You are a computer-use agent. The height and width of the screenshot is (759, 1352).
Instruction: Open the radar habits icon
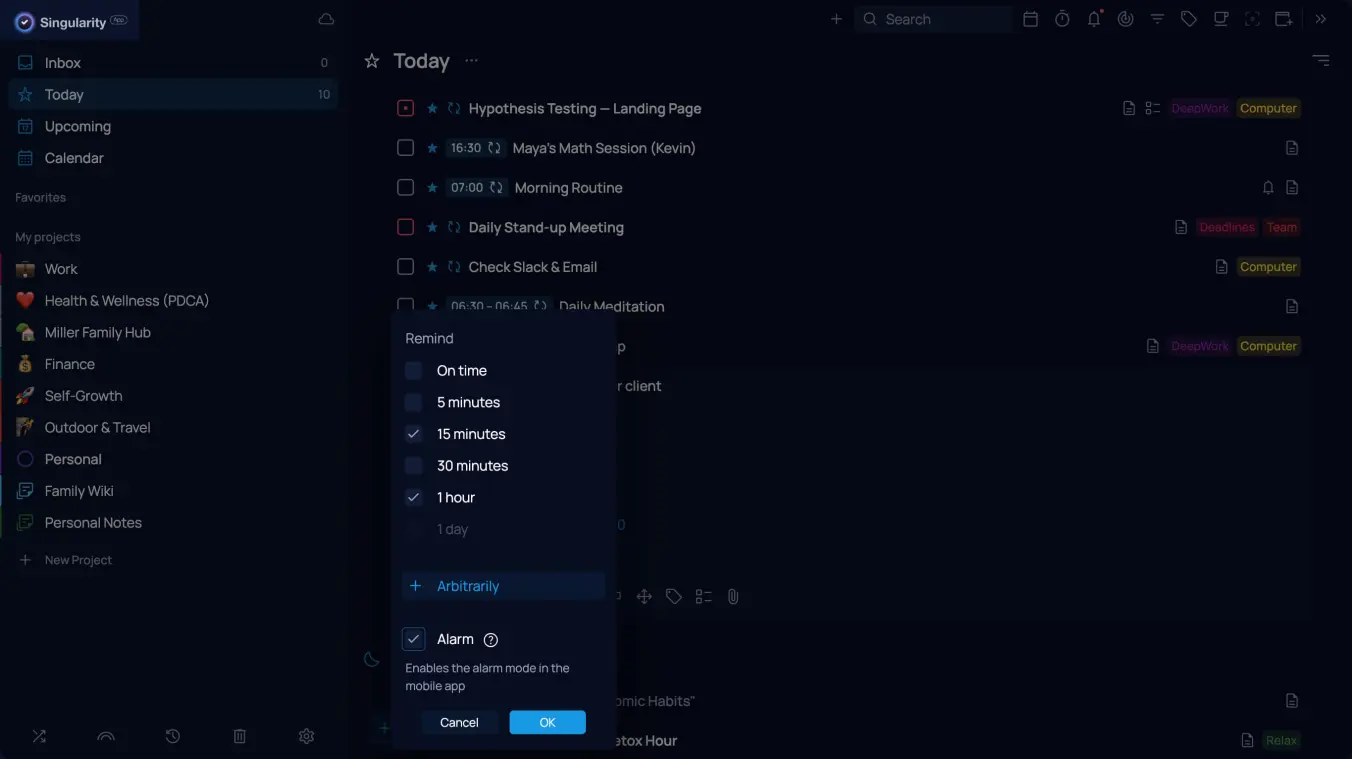pyautogui.click(x=1126, y=19)
